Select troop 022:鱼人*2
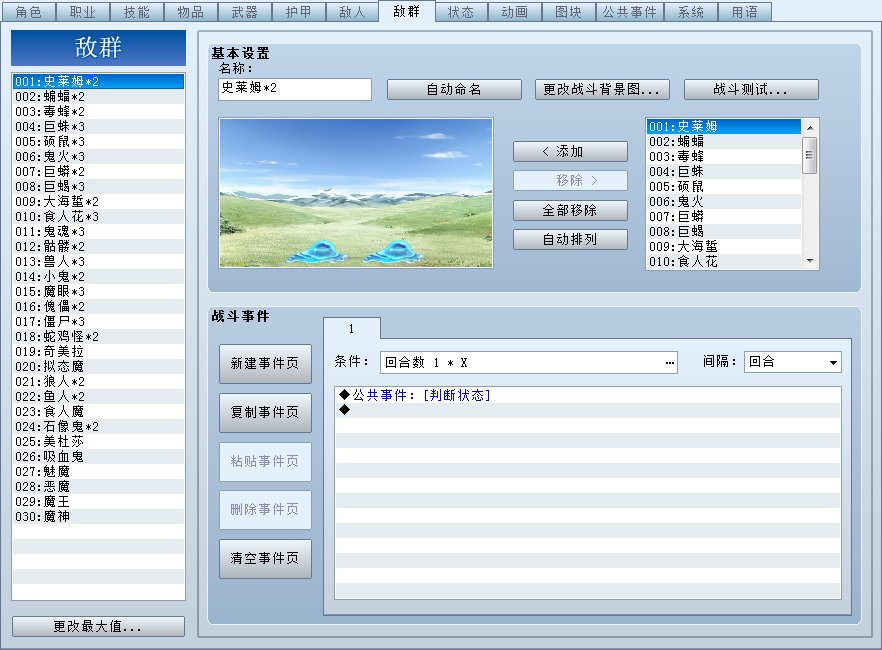The width and height of the screenshot is (882, 650). pyautogui.click(x=98, y=396)
